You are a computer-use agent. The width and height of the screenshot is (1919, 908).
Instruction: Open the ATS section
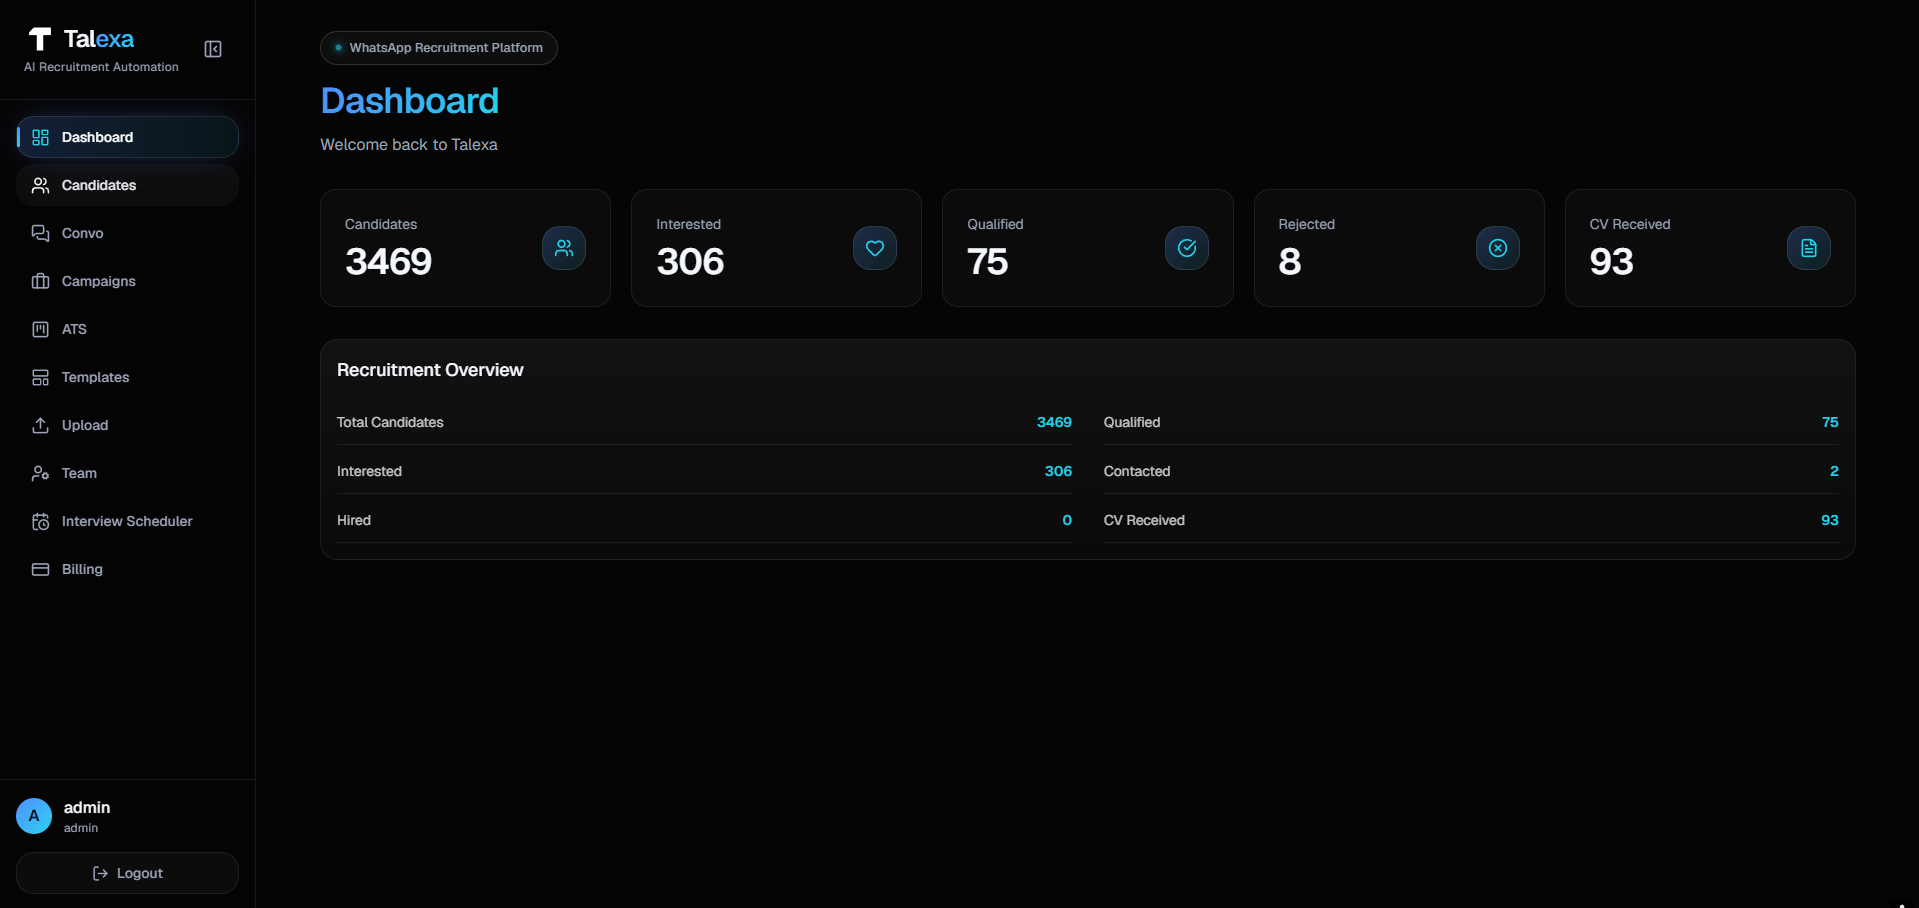[x=127, y=329]
